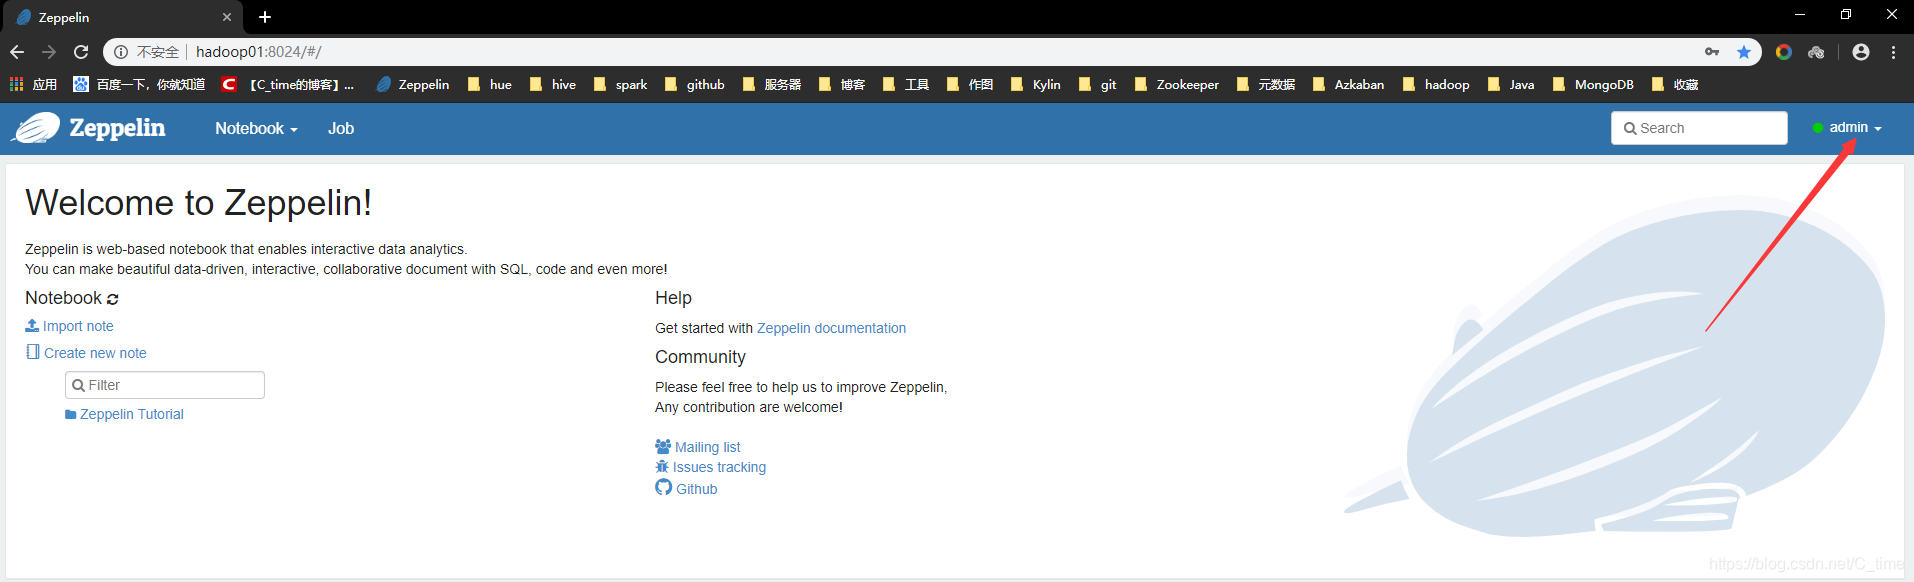Open the github bookmark folder

point(695,85)
